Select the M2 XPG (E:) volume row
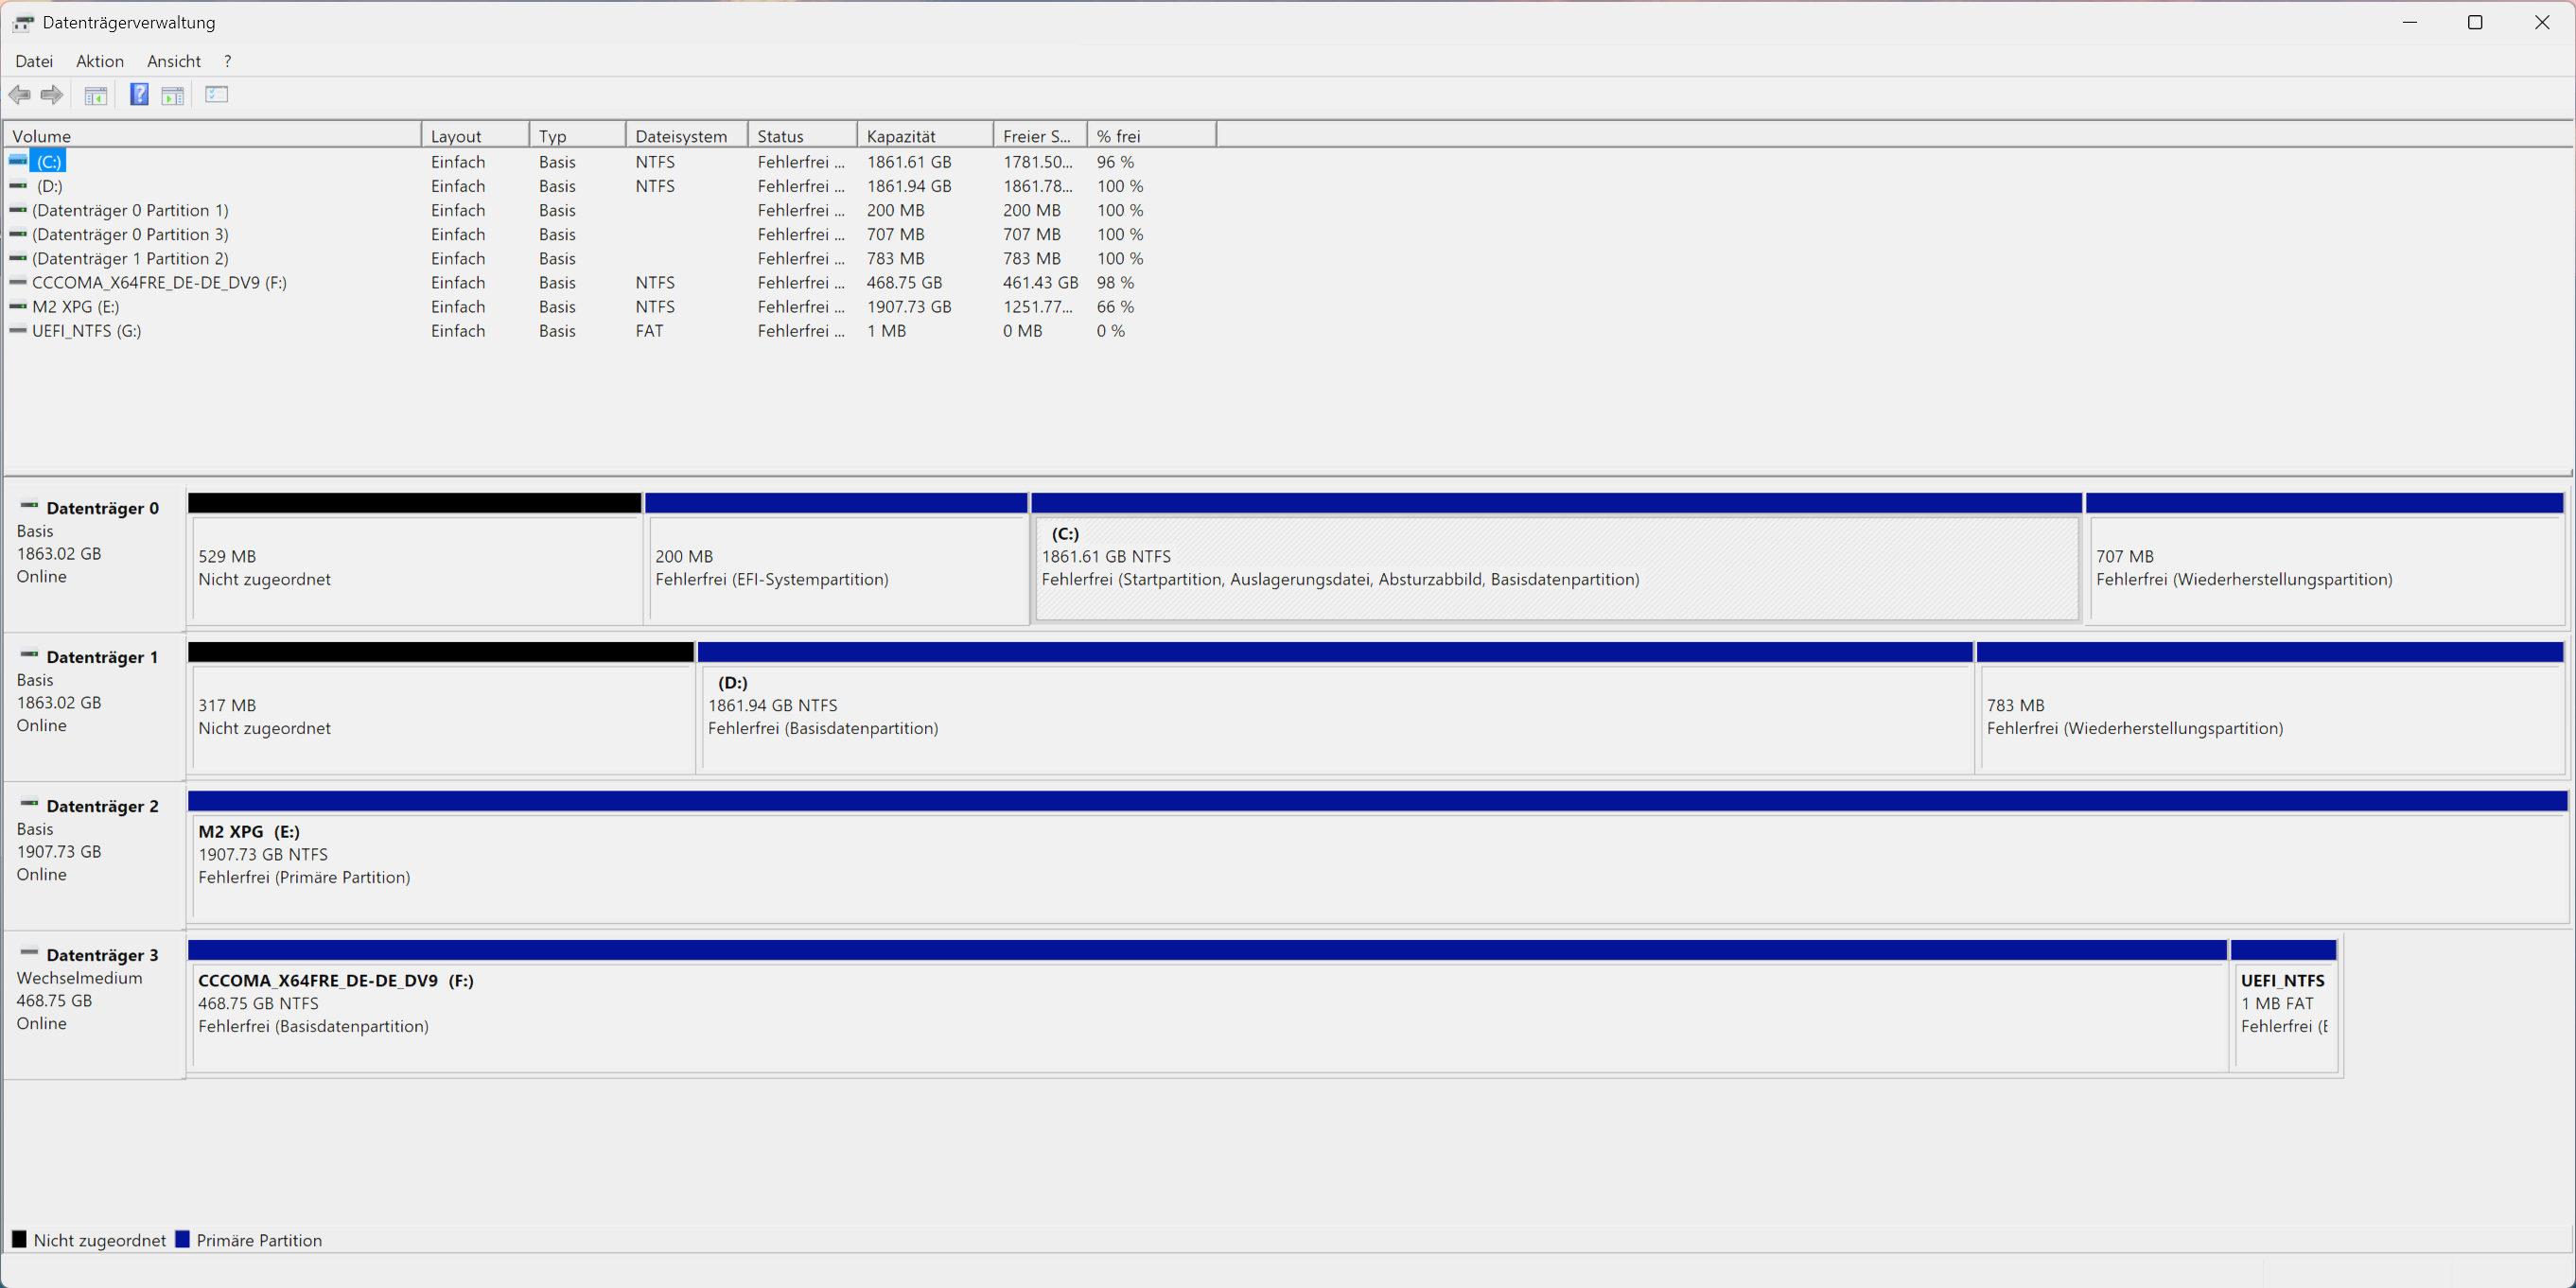Viewport: 2576px width, 1288px height. (76, 307)
